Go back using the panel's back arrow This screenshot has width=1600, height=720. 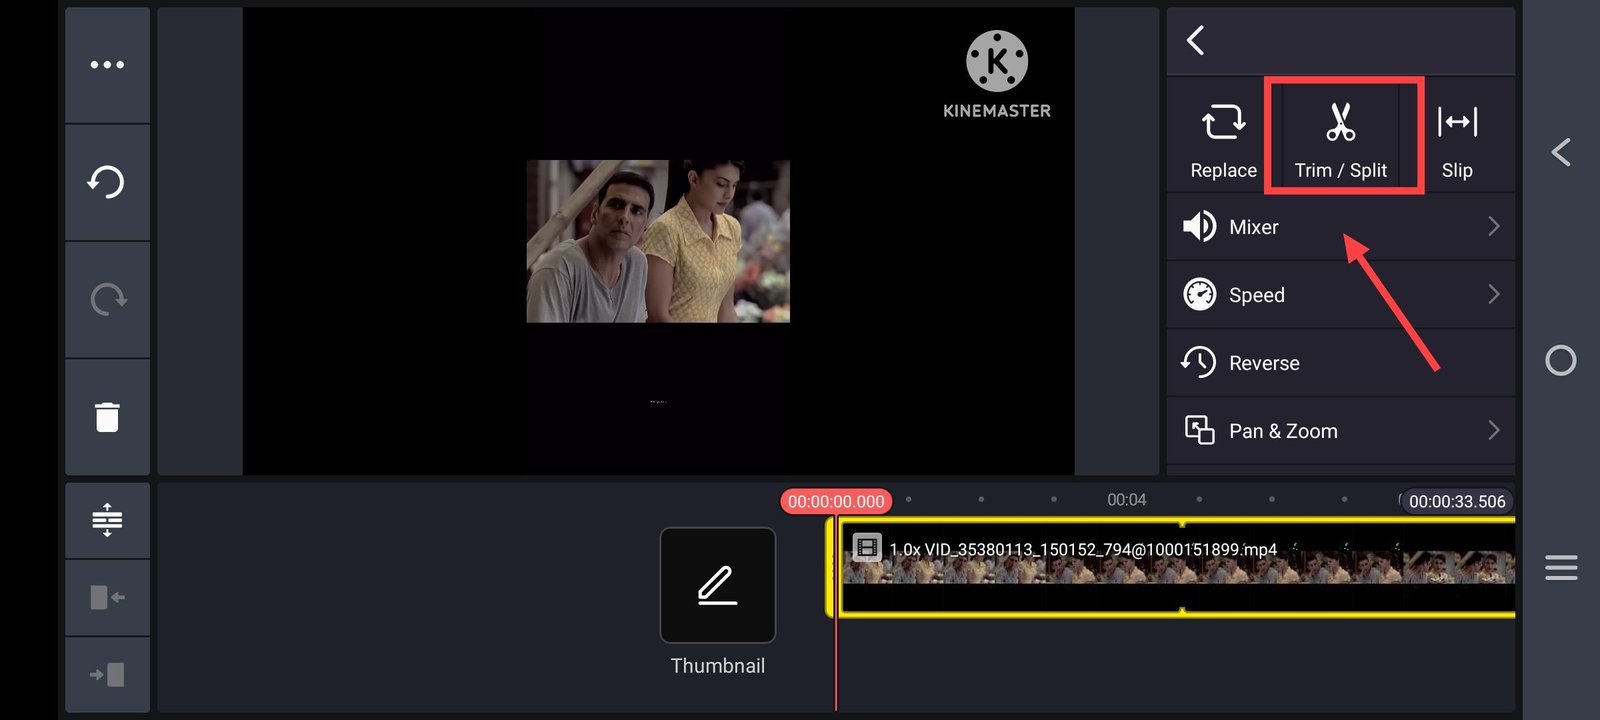[x=1196, y=41]
